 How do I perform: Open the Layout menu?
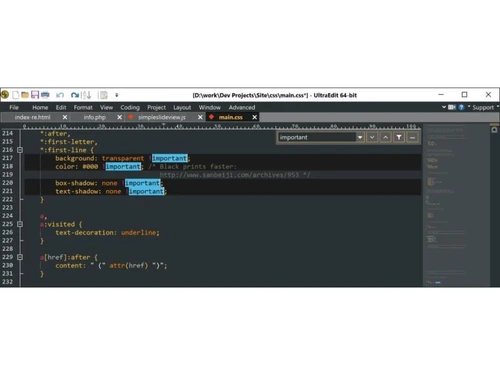point(182,107)
